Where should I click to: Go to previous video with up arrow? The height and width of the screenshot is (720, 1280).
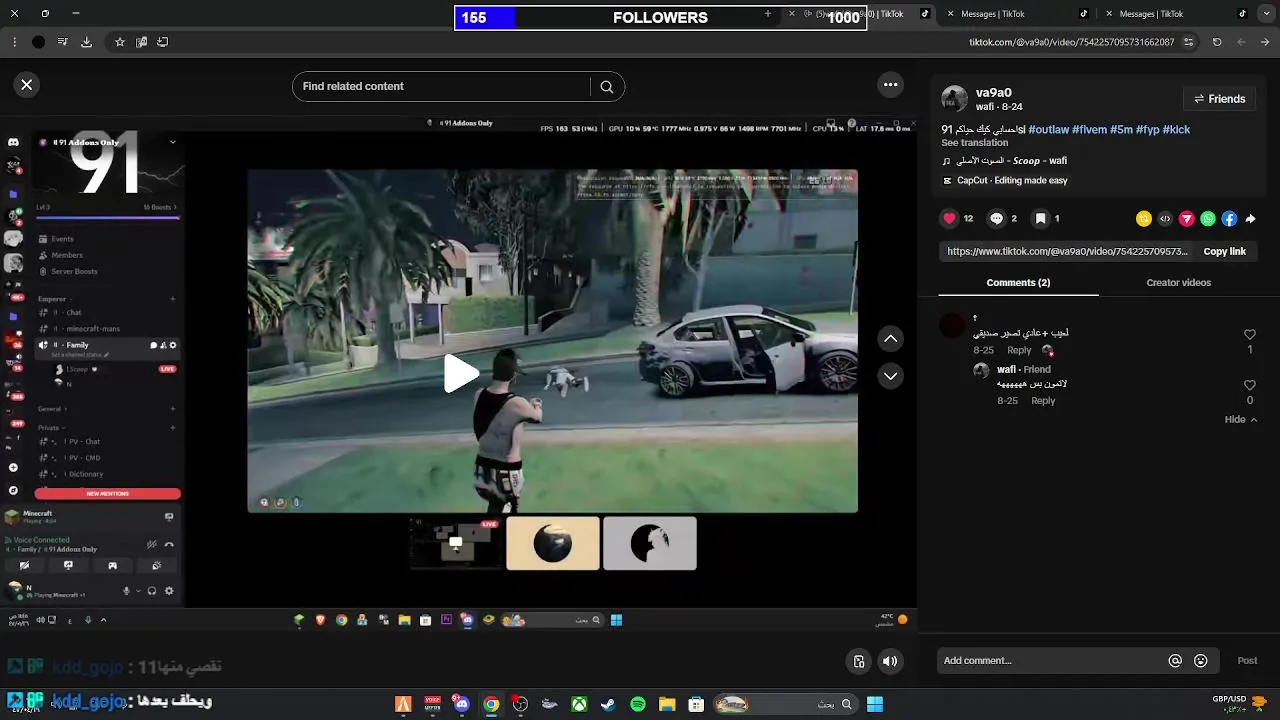pos(890,339)
